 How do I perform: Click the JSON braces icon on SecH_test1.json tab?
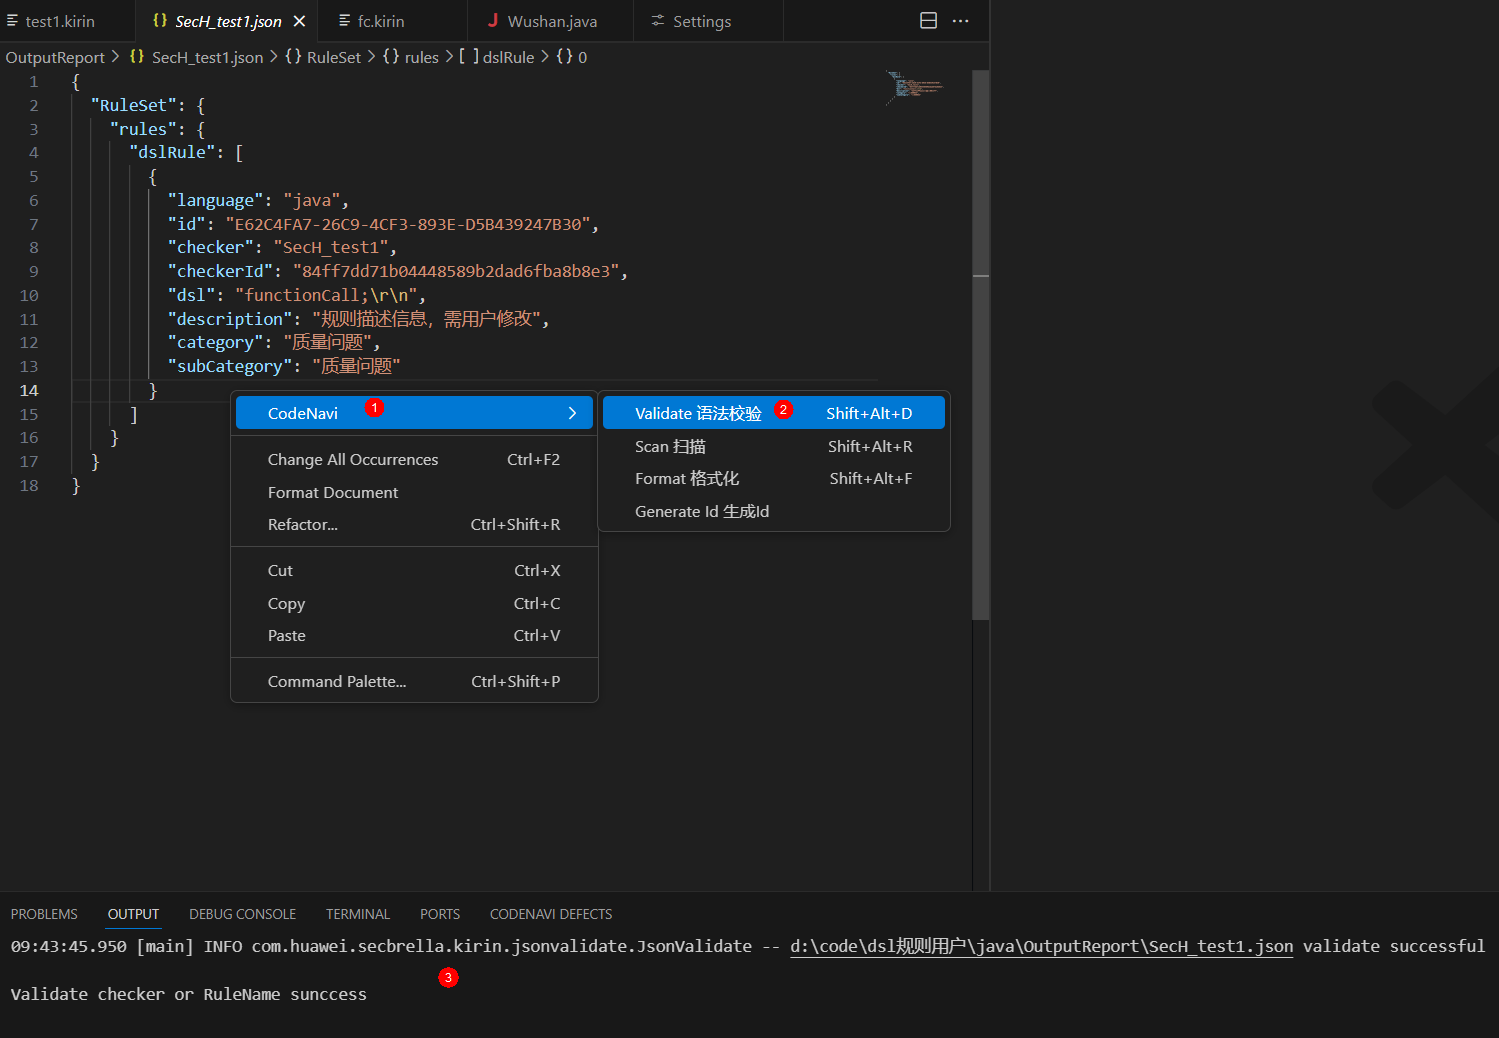coord(160,20)
